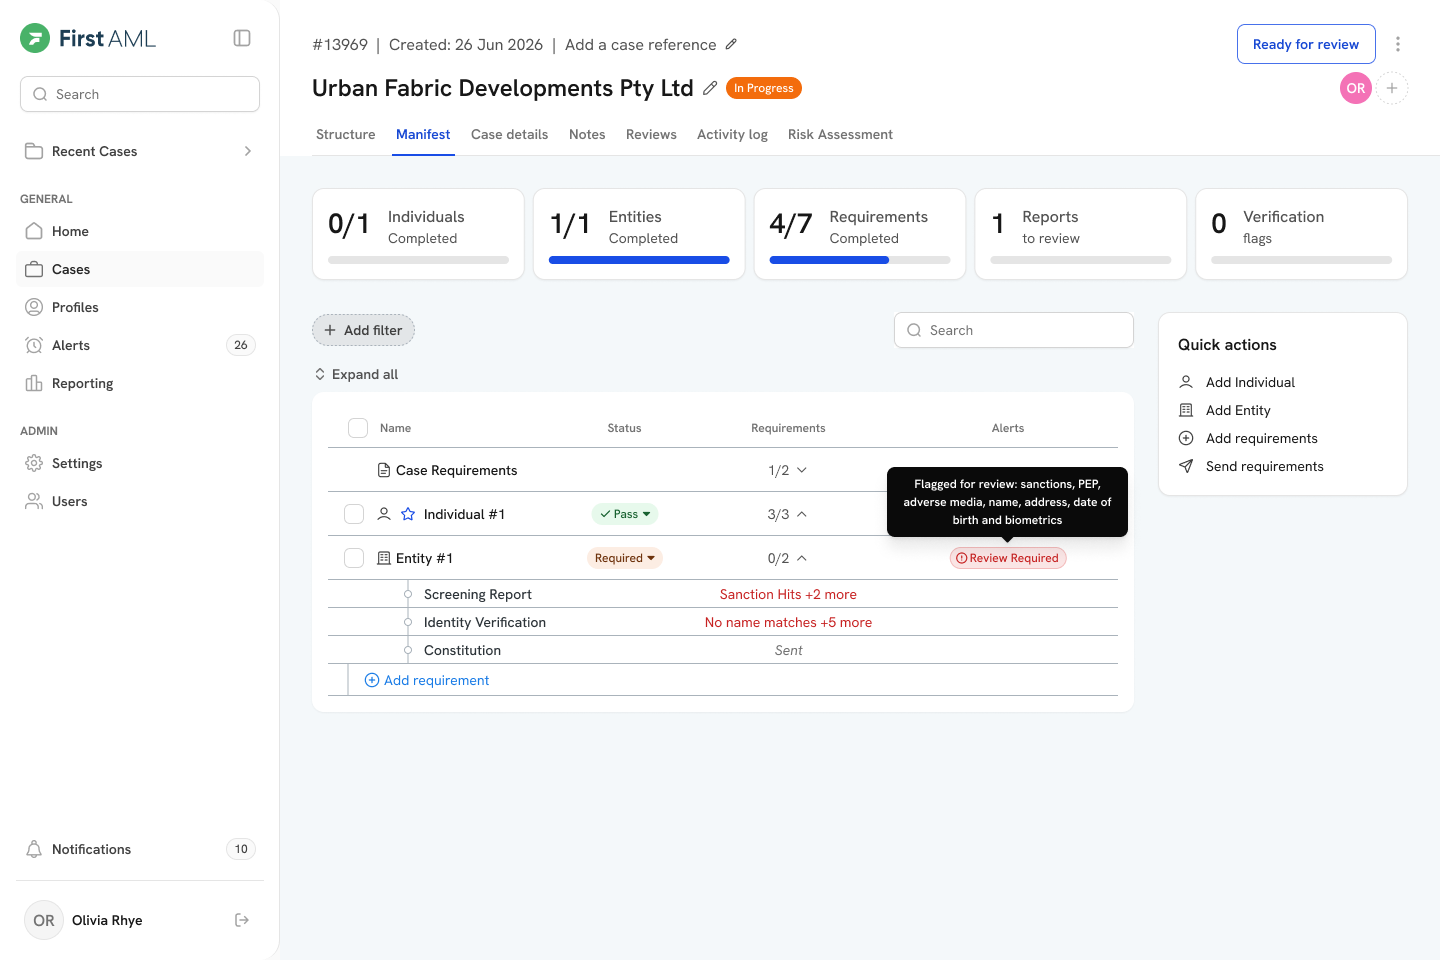Click the Add Entity building icon
Screen dimensions: 1440x960
pos(1186,410)
